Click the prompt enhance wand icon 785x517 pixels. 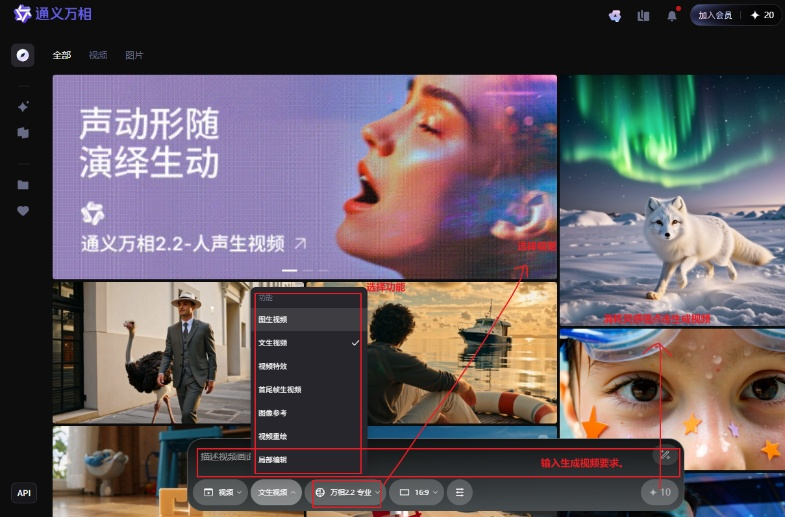663,456
